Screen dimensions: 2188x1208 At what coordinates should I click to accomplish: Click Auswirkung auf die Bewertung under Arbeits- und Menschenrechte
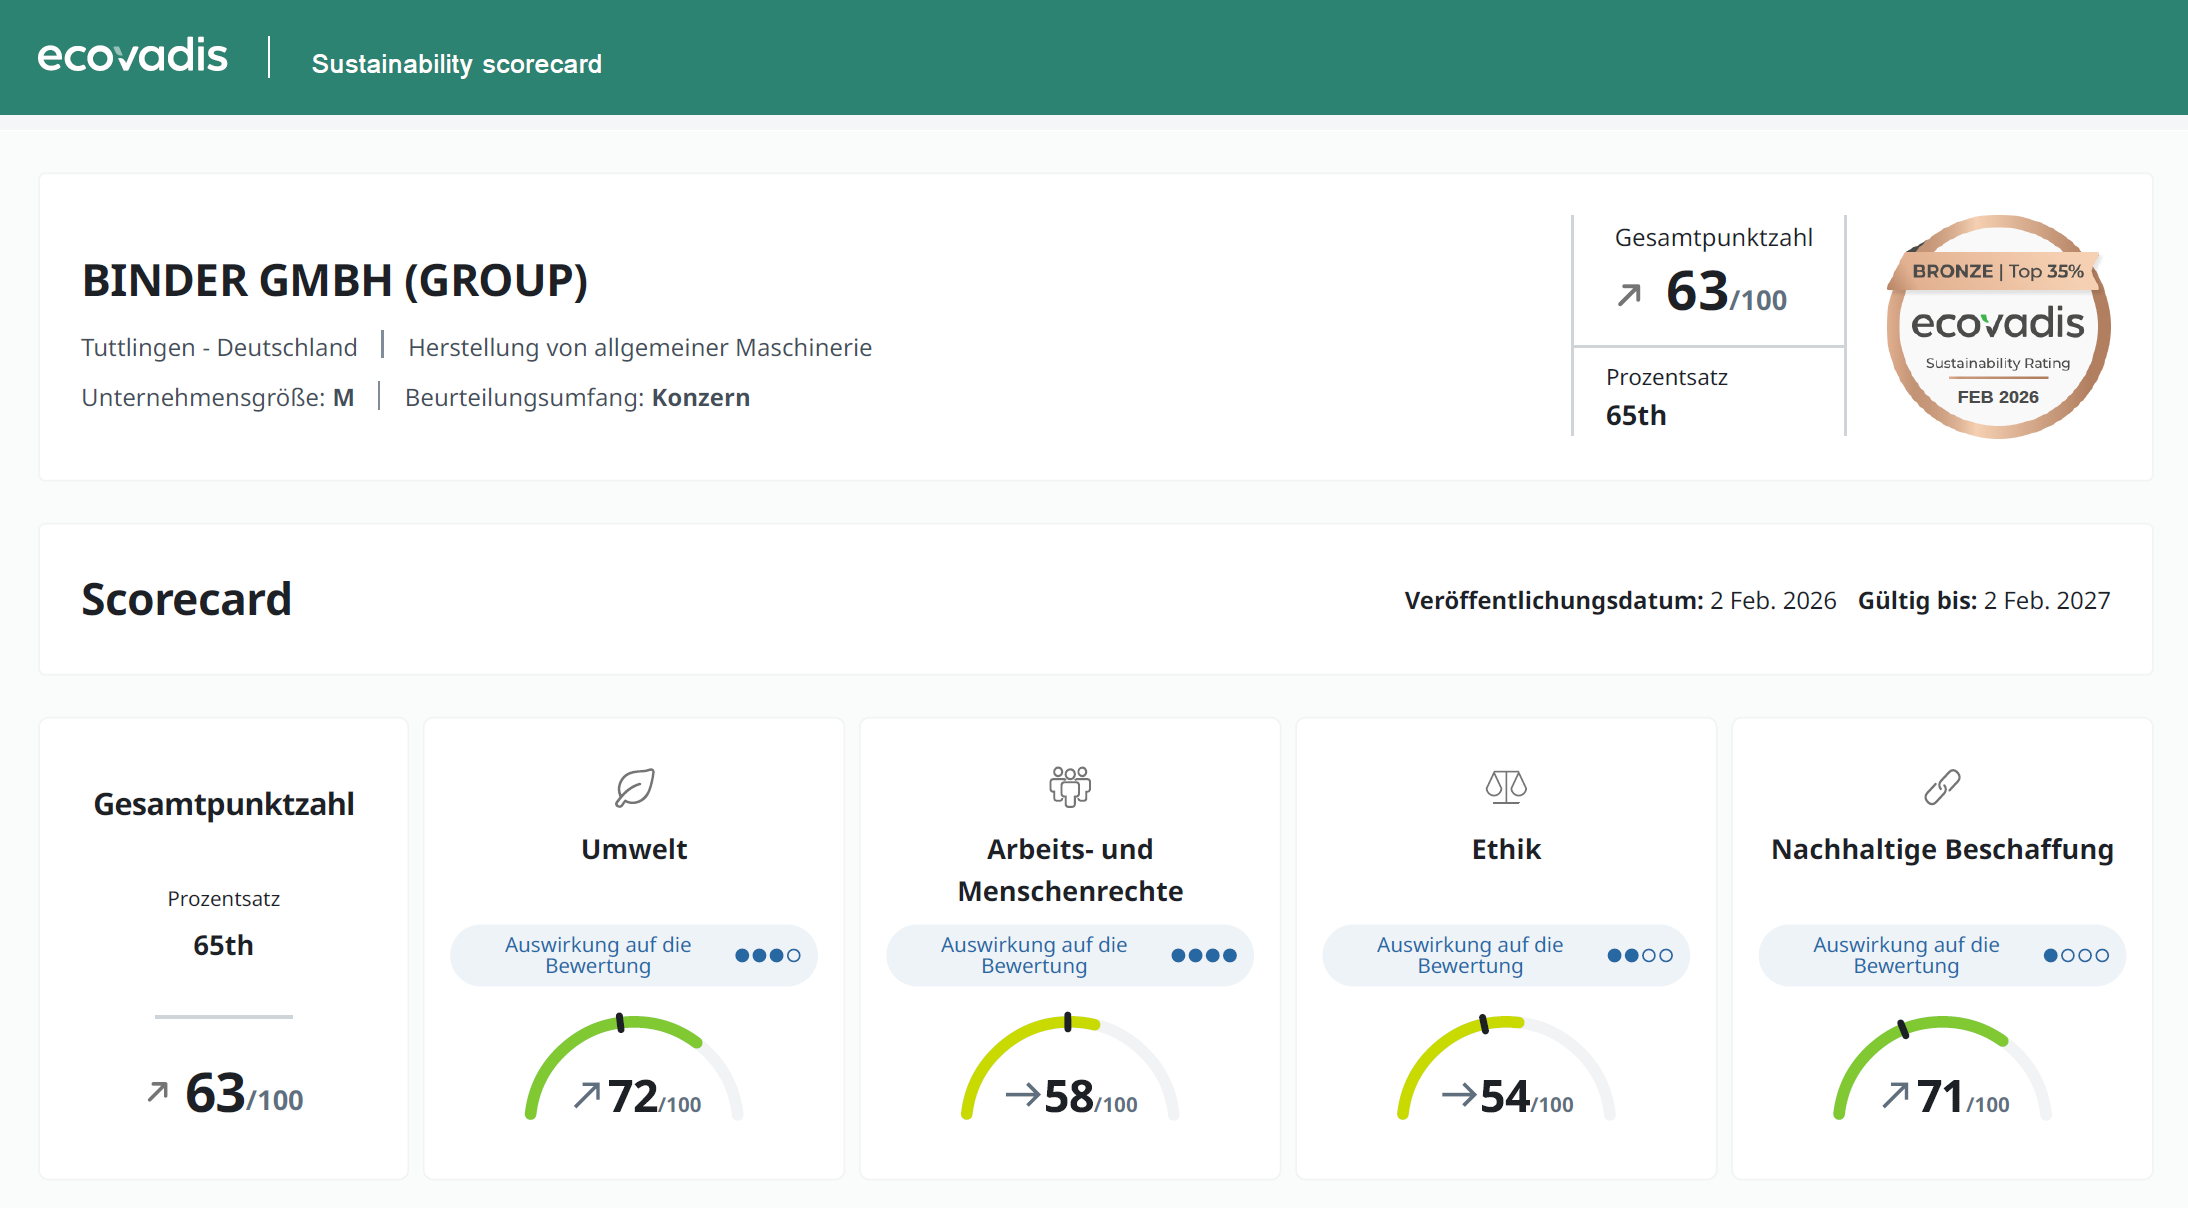pyautogui.click(x=1033, y=956)
